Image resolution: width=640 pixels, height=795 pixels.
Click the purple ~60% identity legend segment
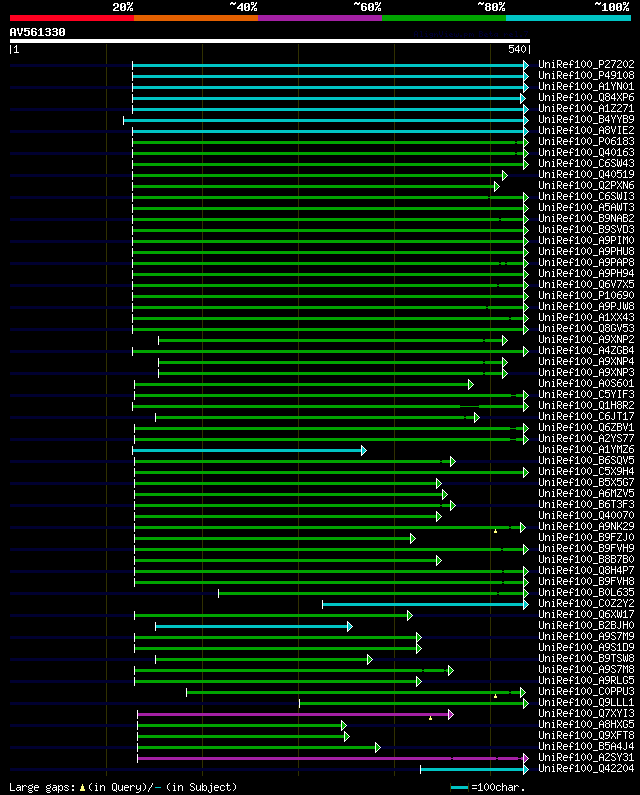pos(320,18)
